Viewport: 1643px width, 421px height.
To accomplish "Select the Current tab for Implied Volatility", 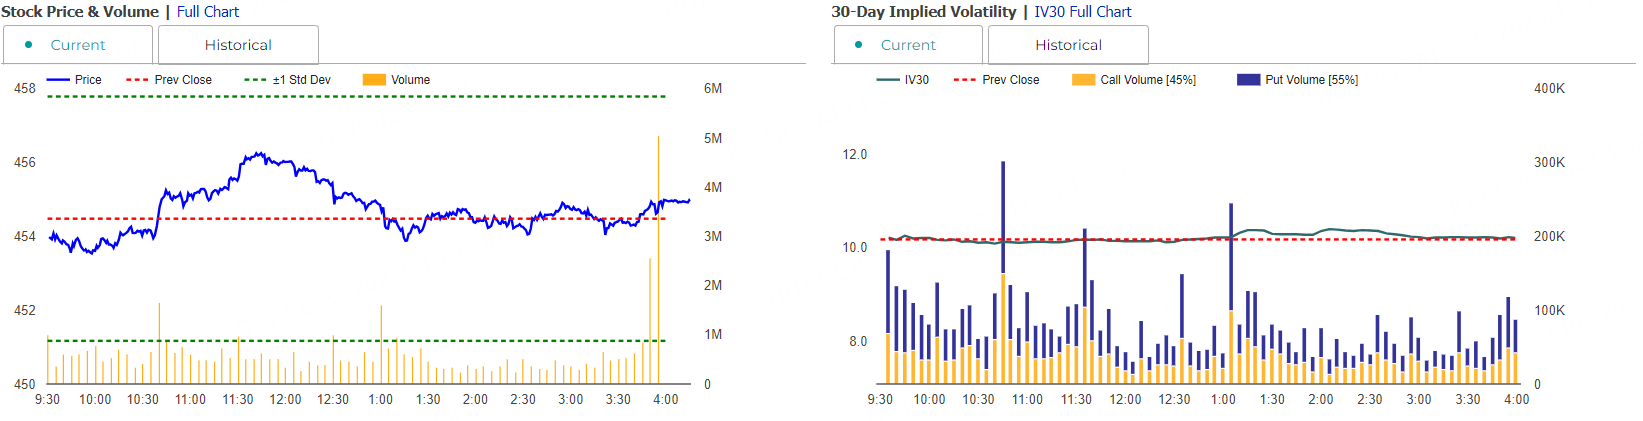I will [908, 45].
